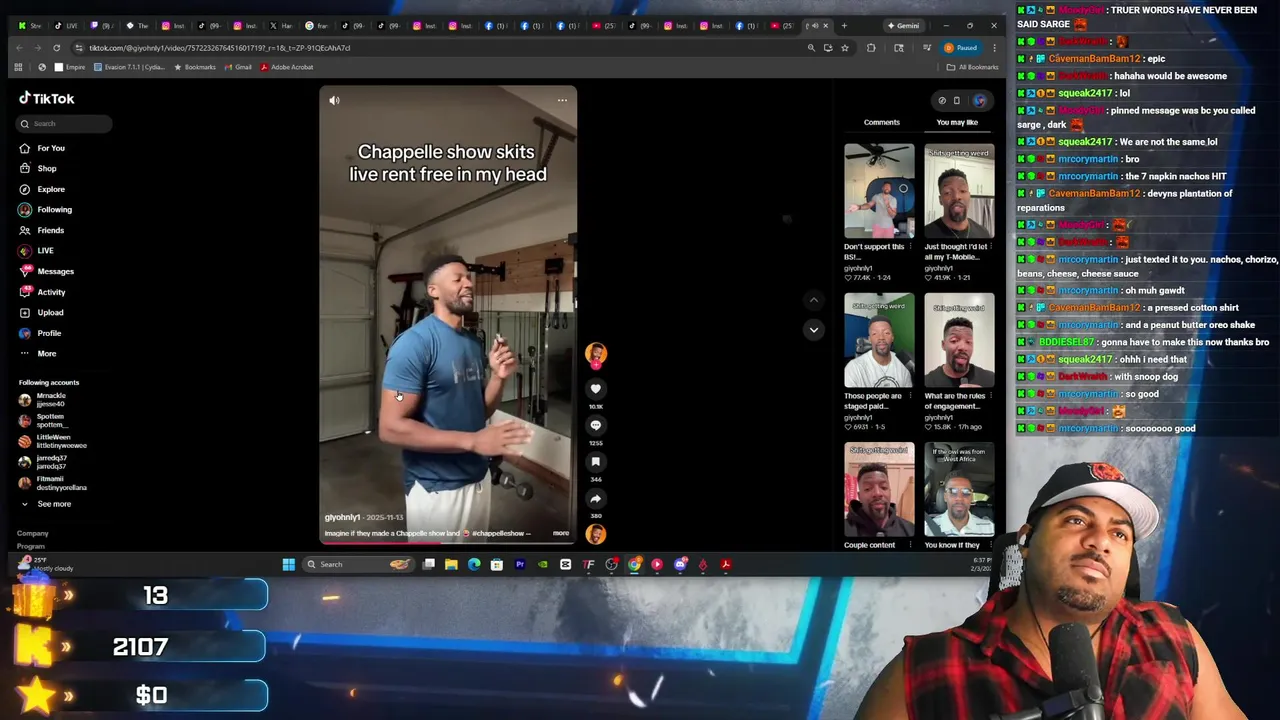Reload the page in Chrome
Image resolution: width=1280 pixels, height=720 pixels.
pyautogui.click(x=56, y=47)
